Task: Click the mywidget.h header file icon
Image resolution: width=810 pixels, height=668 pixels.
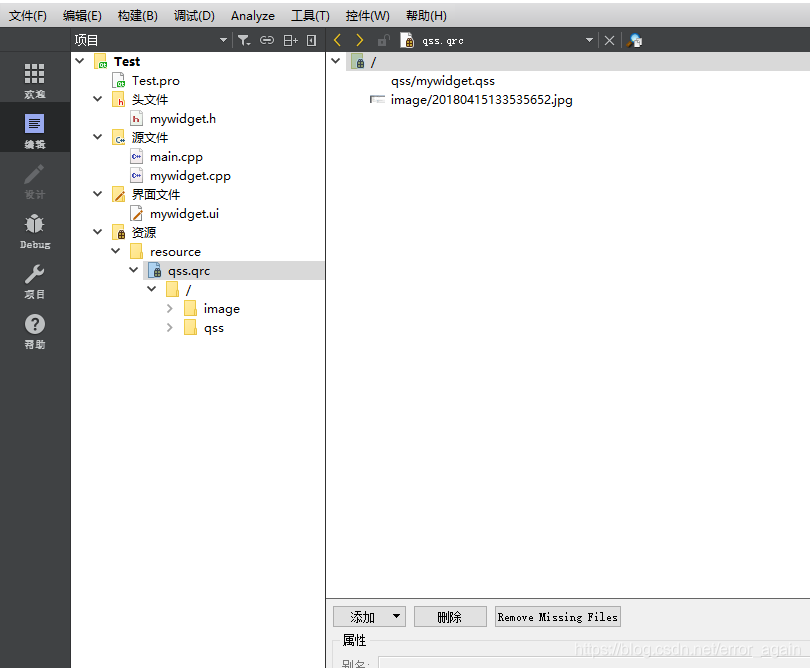Action: [136, 119]
